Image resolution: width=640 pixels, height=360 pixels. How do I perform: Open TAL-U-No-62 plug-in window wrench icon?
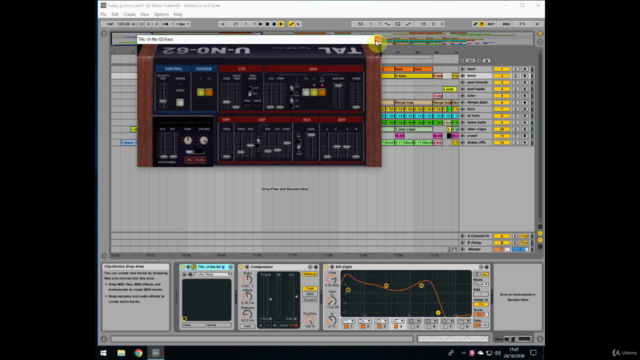coord(193,267)
